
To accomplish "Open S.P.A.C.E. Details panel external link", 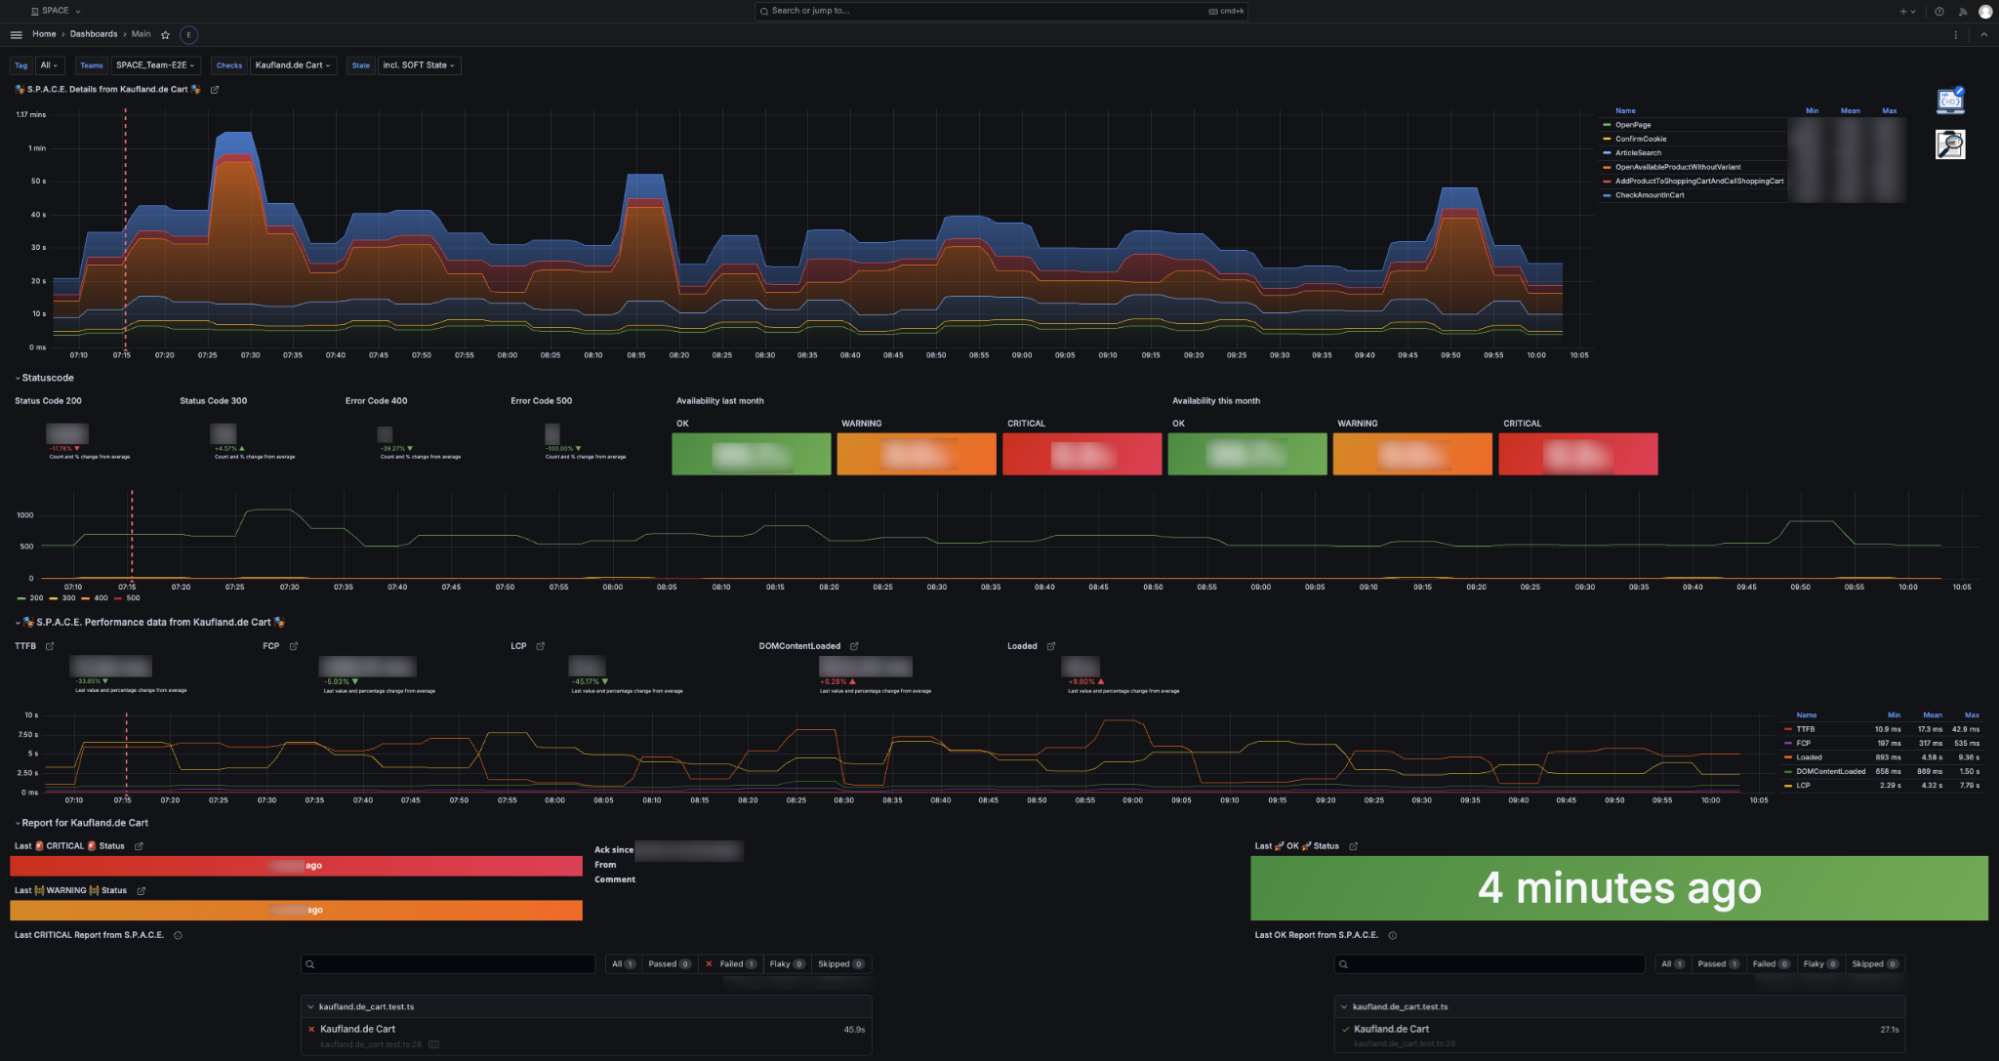I will coord(215,89).
